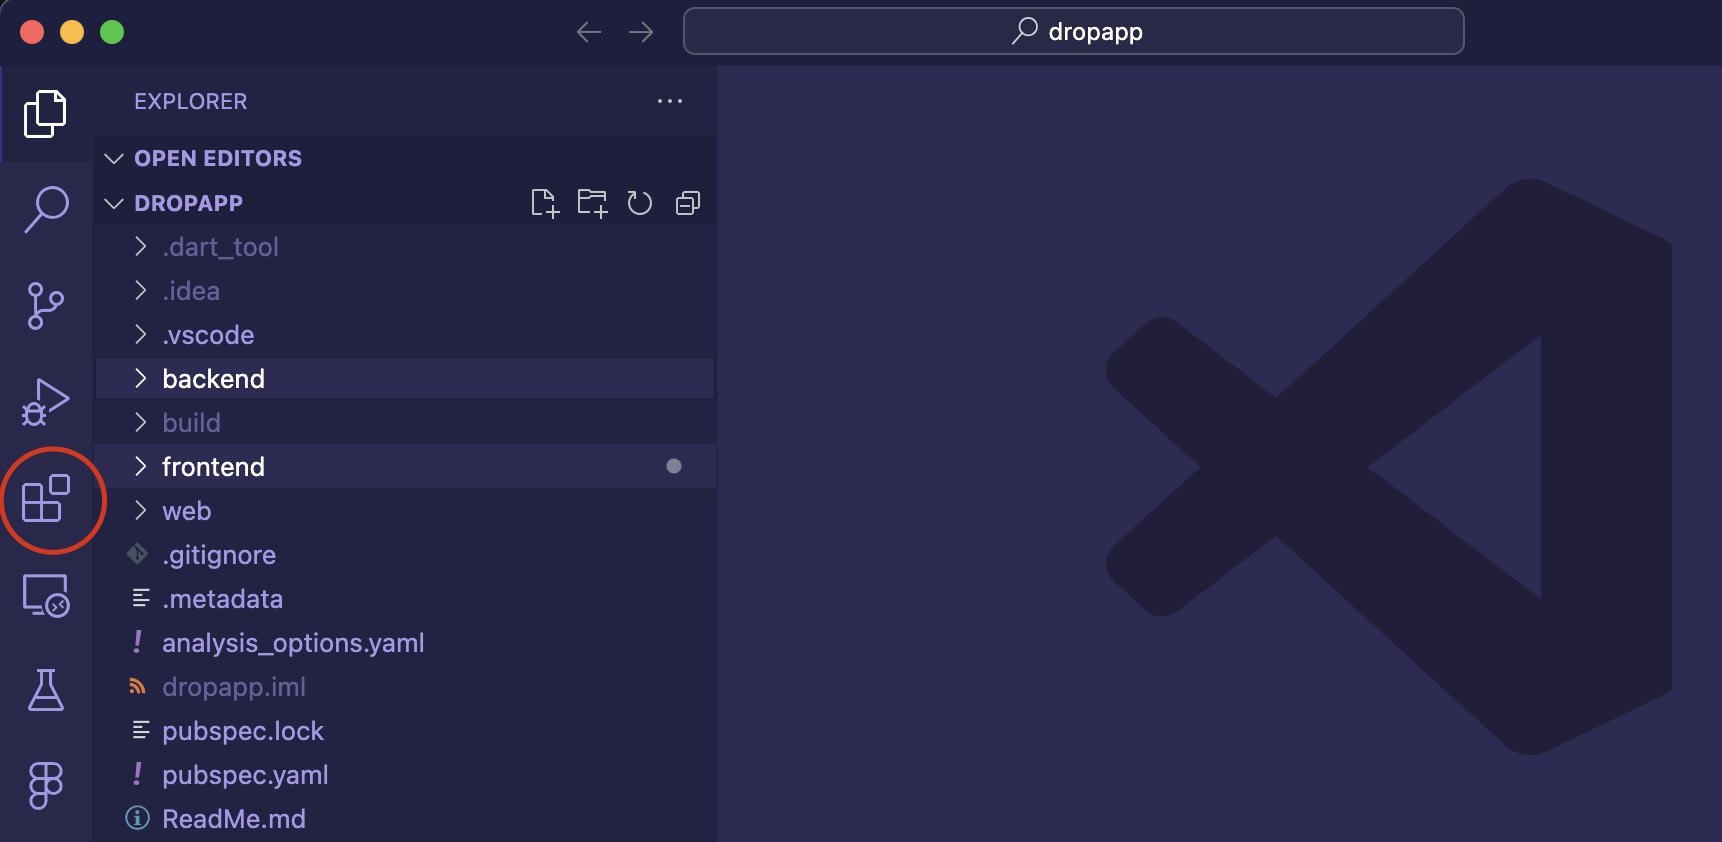1722x842 pixels.
Task: Click the New Folder icon in DROPAPP header
Action: pyautogui.click(x=592, y=203)
